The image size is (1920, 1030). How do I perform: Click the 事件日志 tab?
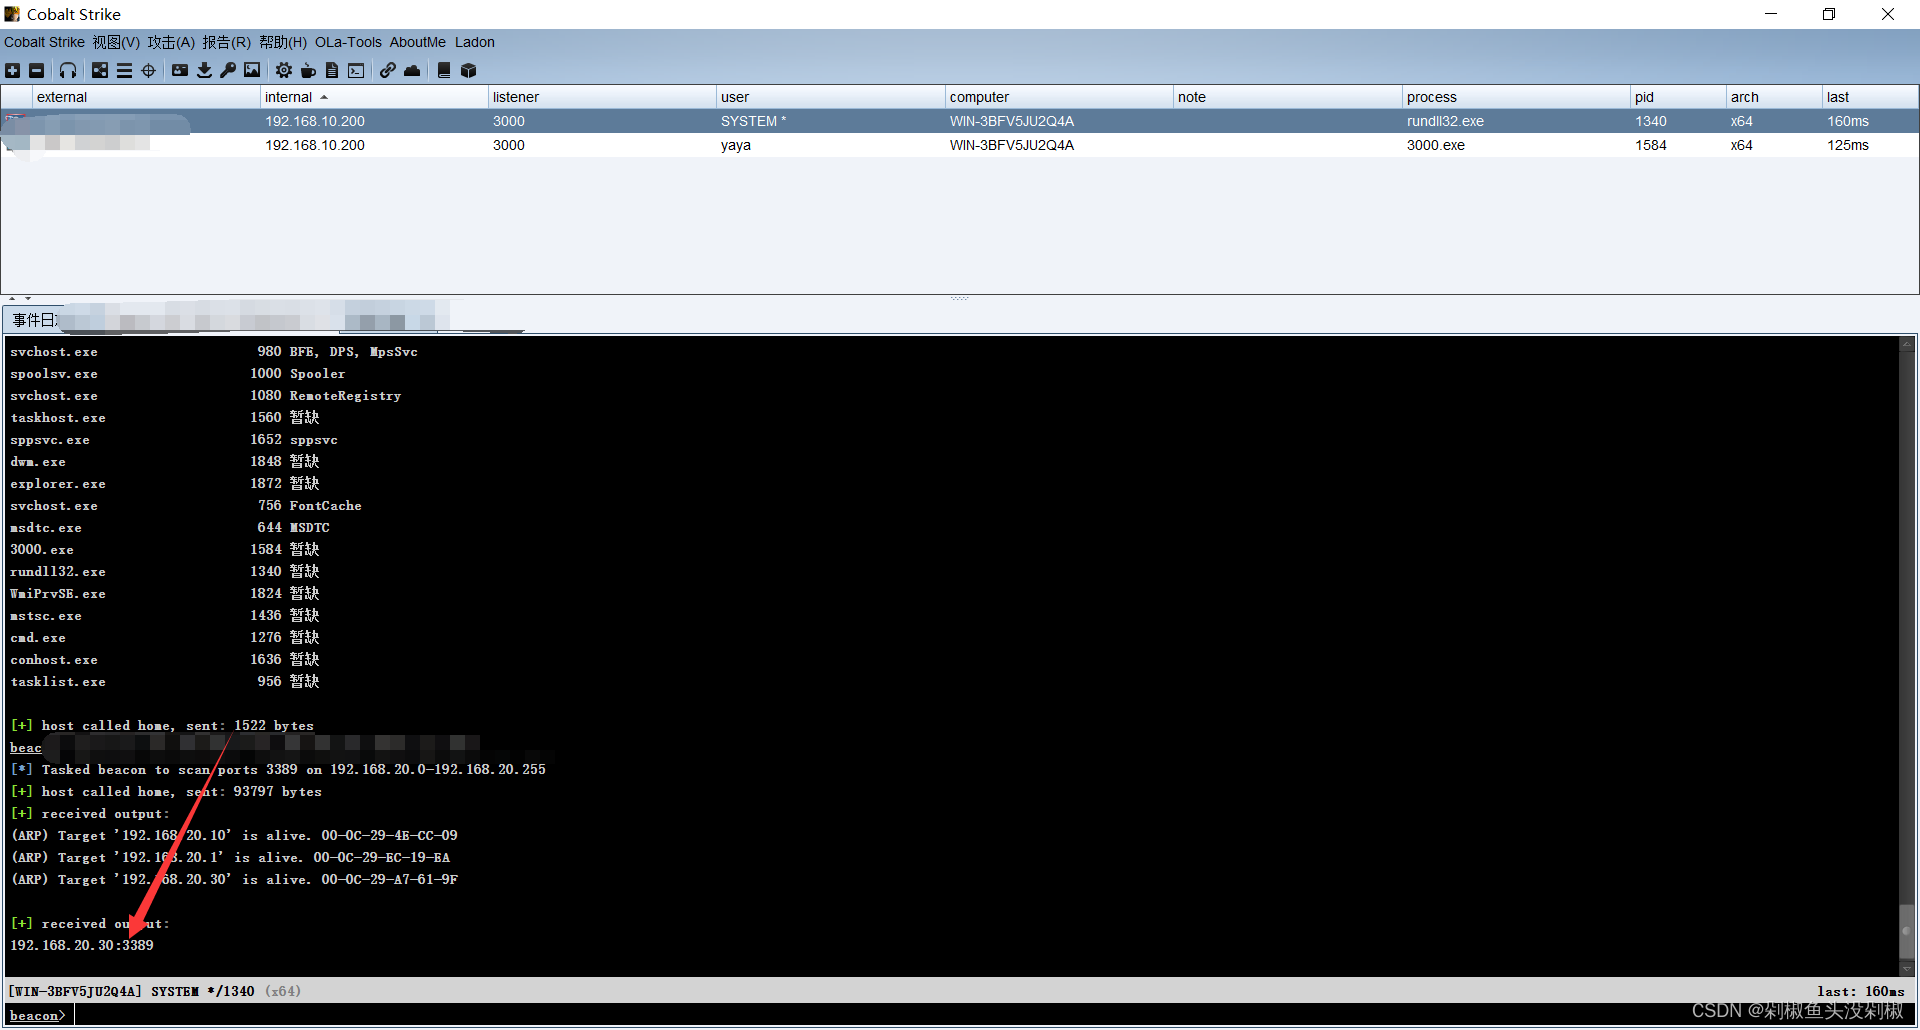pos(34,320)
